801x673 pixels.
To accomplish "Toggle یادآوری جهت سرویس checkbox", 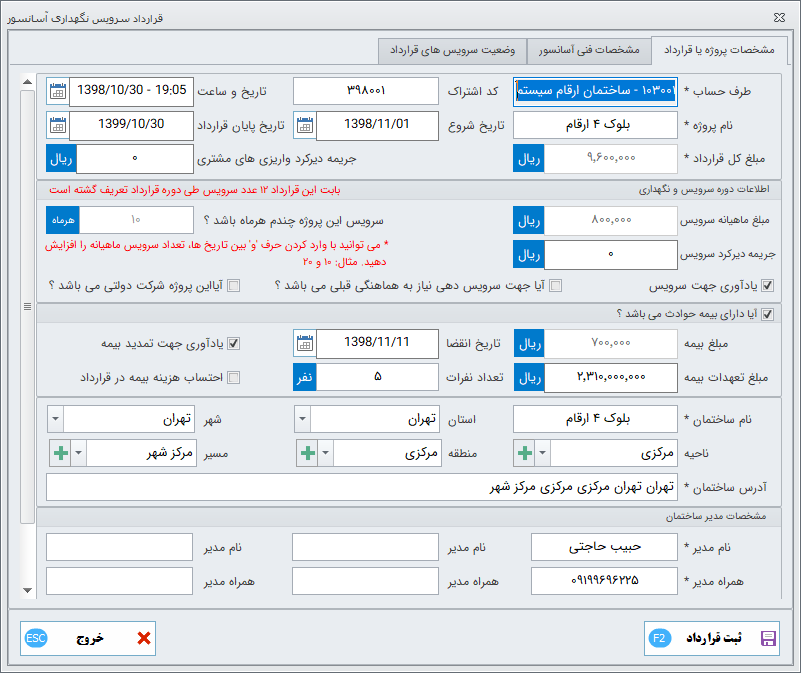I will click(767, 286).
